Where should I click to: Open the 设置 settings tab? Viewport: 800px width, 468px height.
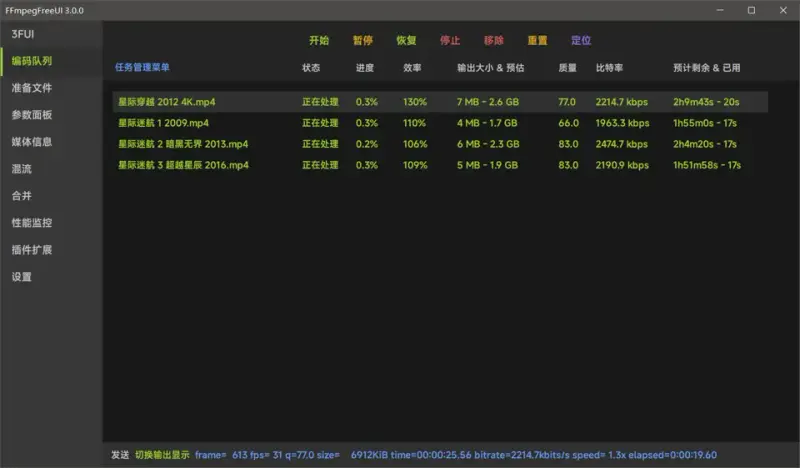pos(22,277)
